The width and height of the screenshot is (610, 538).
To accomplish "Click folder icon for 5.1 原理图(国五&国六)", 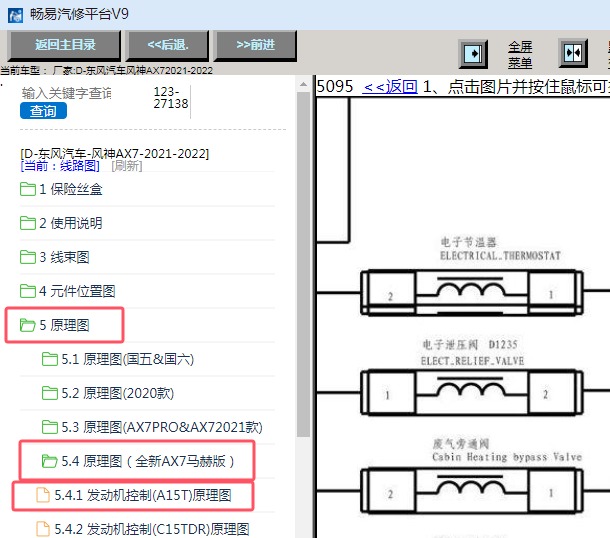I will click(50, 359).
